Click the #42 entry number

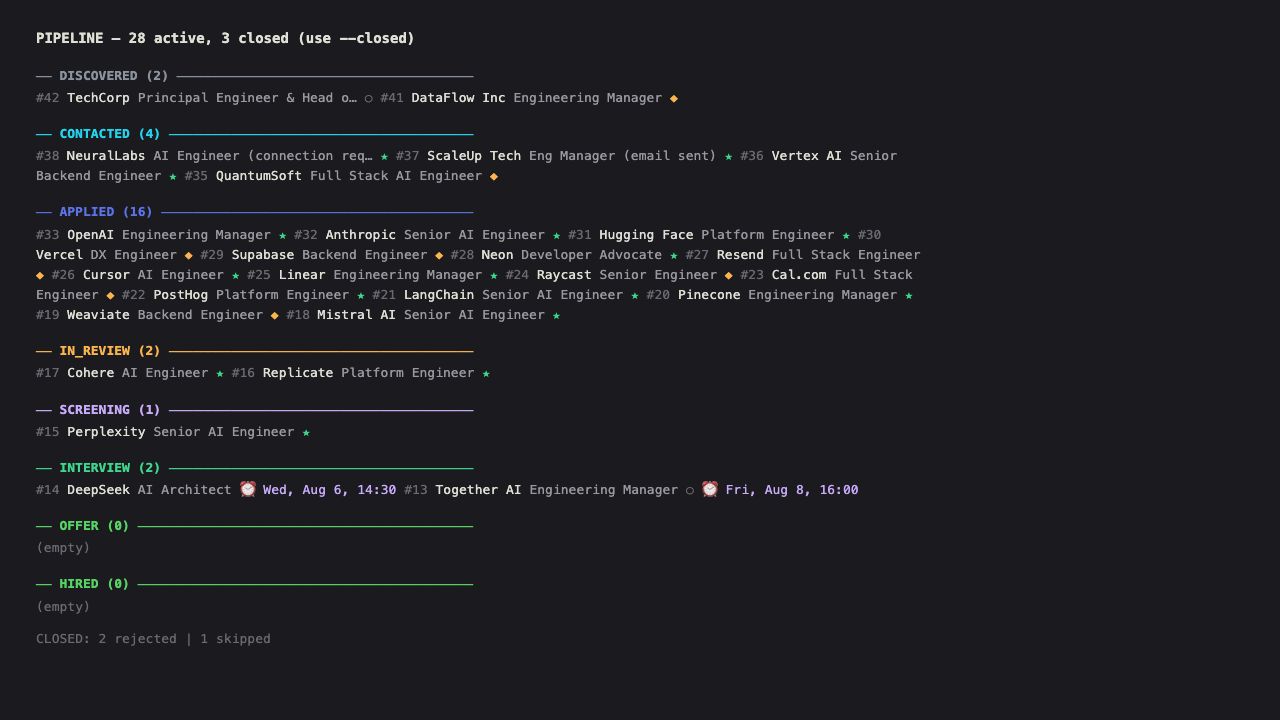(48, 98)
